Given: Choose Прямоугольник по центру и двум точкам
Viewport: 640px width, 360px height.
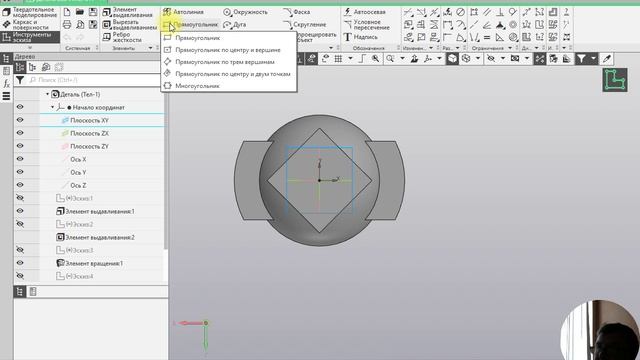Looking at the screenshot, I should 229,74.
